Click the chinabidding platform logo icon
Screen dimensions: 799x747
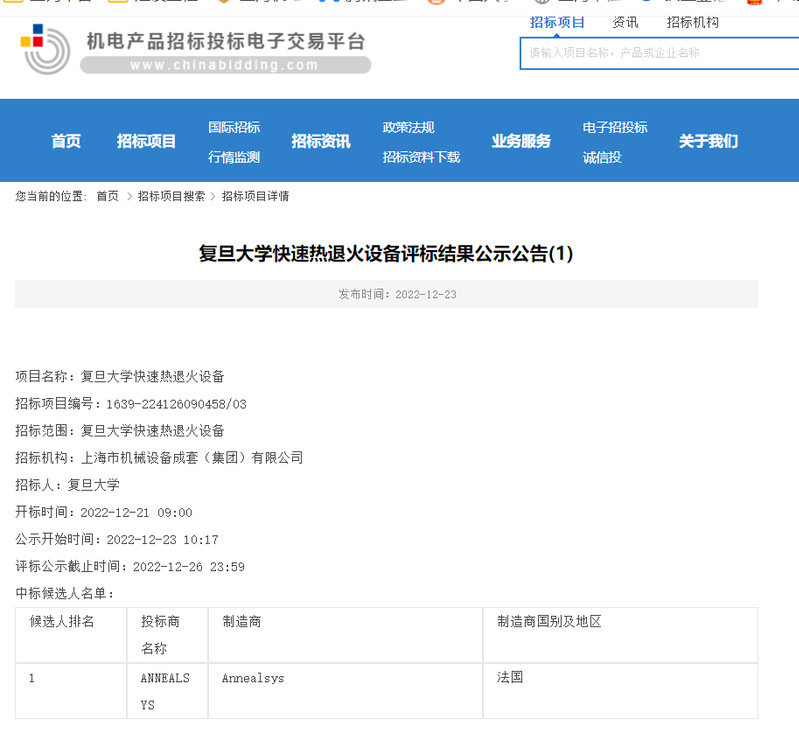pyautogui.click(x=45, y=49)
